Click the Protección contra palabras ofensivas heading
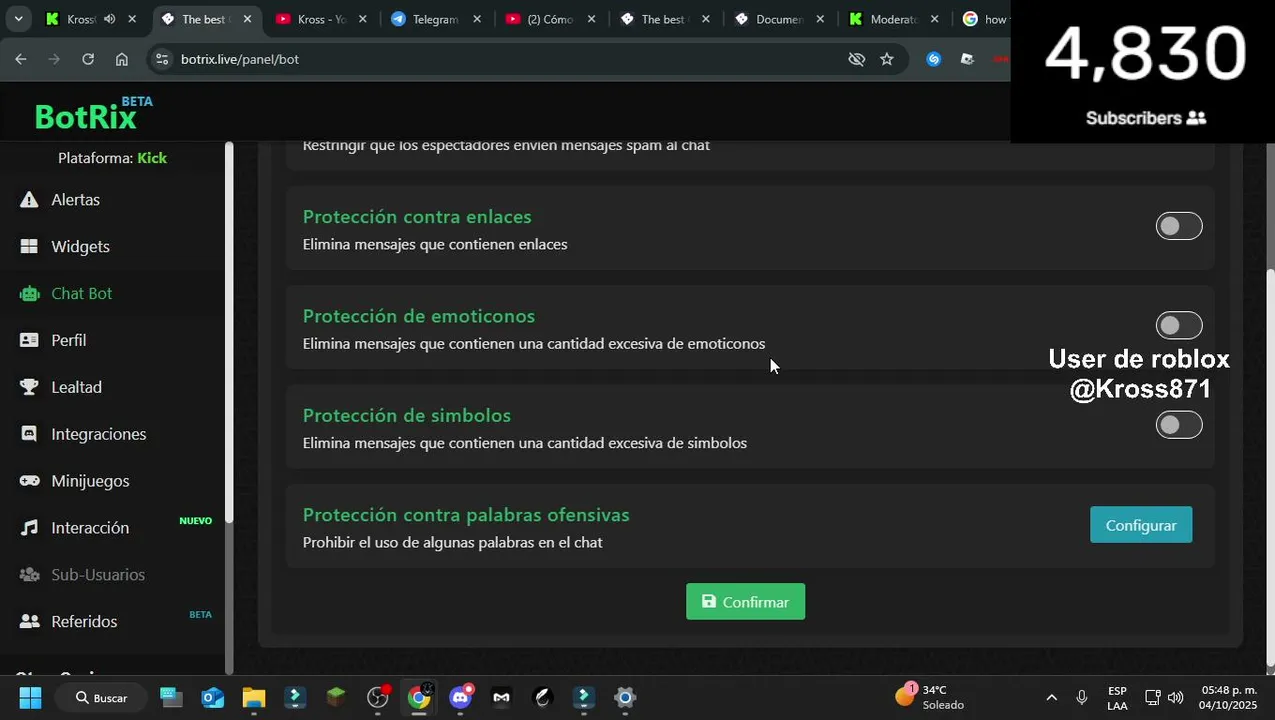The height and width of the screenshot is (720, 1275). coord(466,515)
